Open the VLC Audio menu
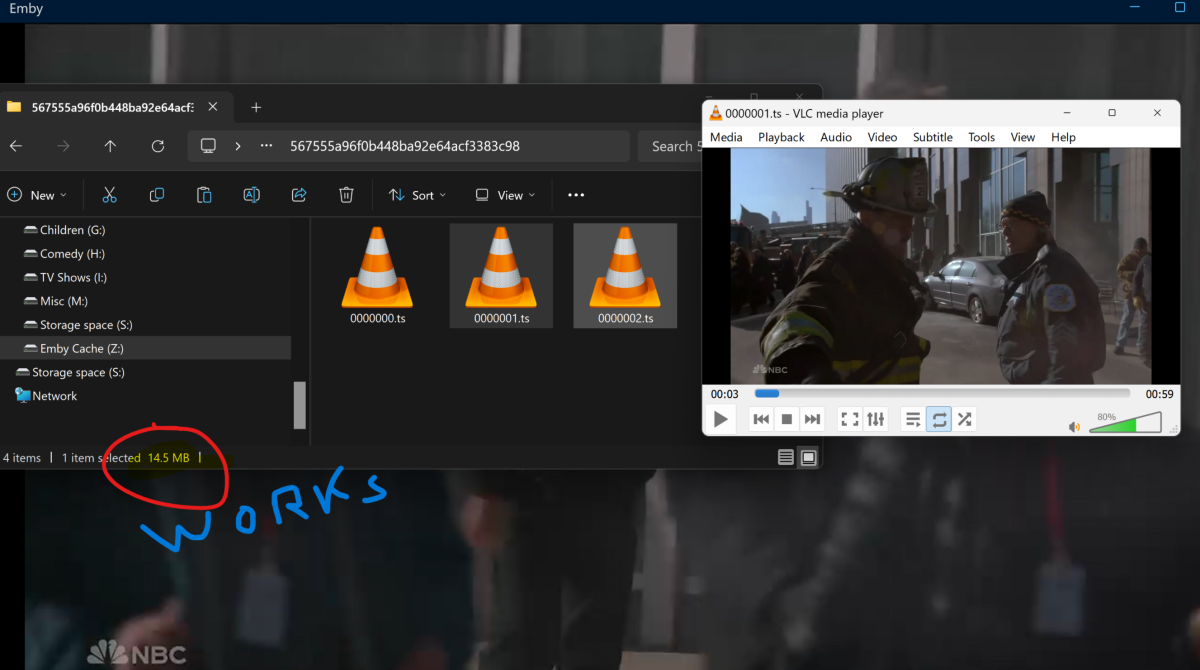1200x670 pixels. click(836, 137)
